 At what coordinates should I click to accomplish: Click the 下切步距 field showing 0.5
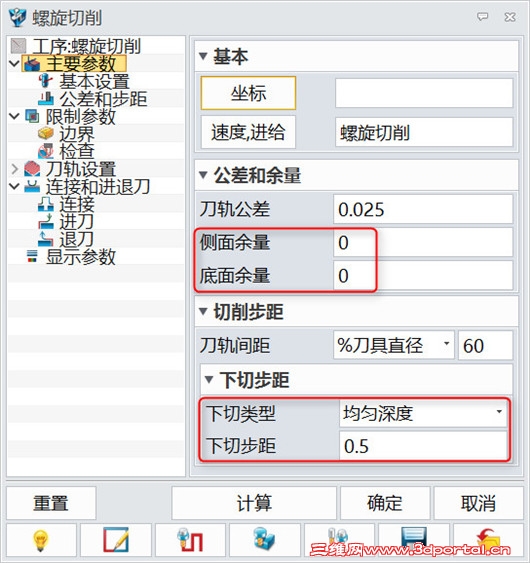pyautogui.click(x=423, y=446)
